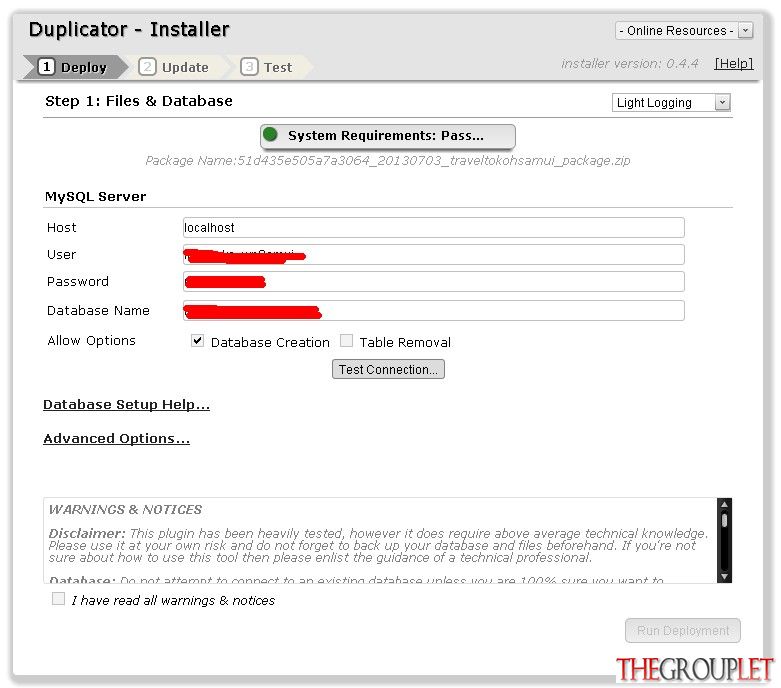This screenshot has height=688, width=781.
Task: Open the Database Setup Help link
Action: click(x=127, y=405)
